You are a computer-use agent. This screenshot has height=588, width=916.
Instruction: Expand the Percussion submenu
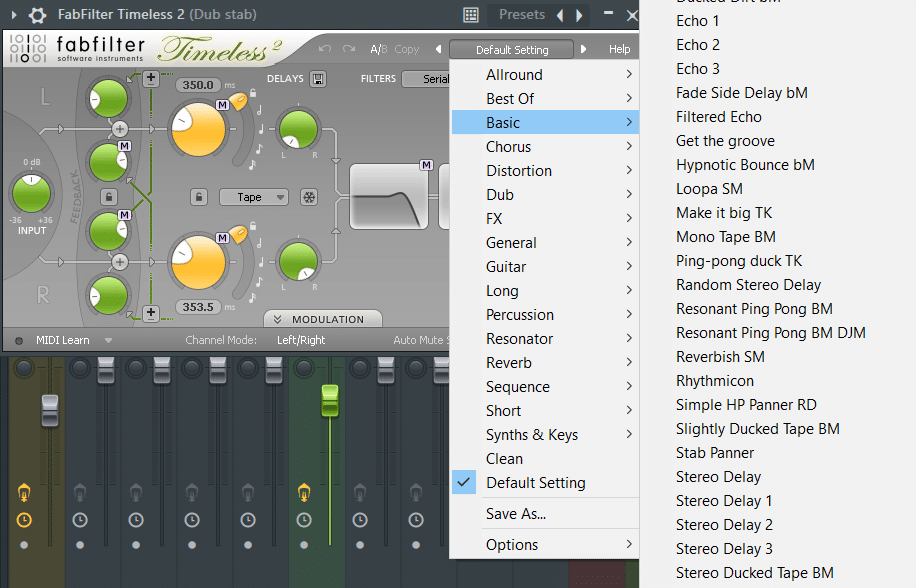[x=544, y=315]
